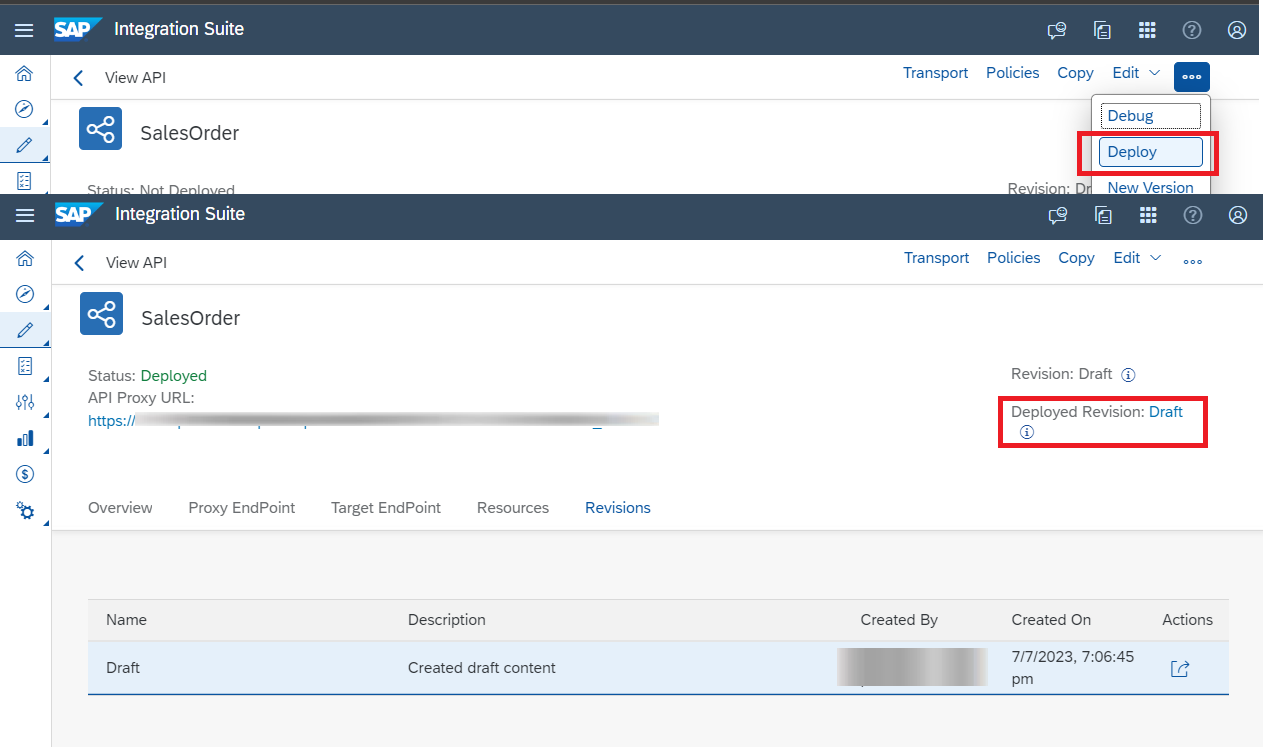
Task: Click info icon below Deployed Revision
Action: pyautogui.click(x=1026, y=432)
